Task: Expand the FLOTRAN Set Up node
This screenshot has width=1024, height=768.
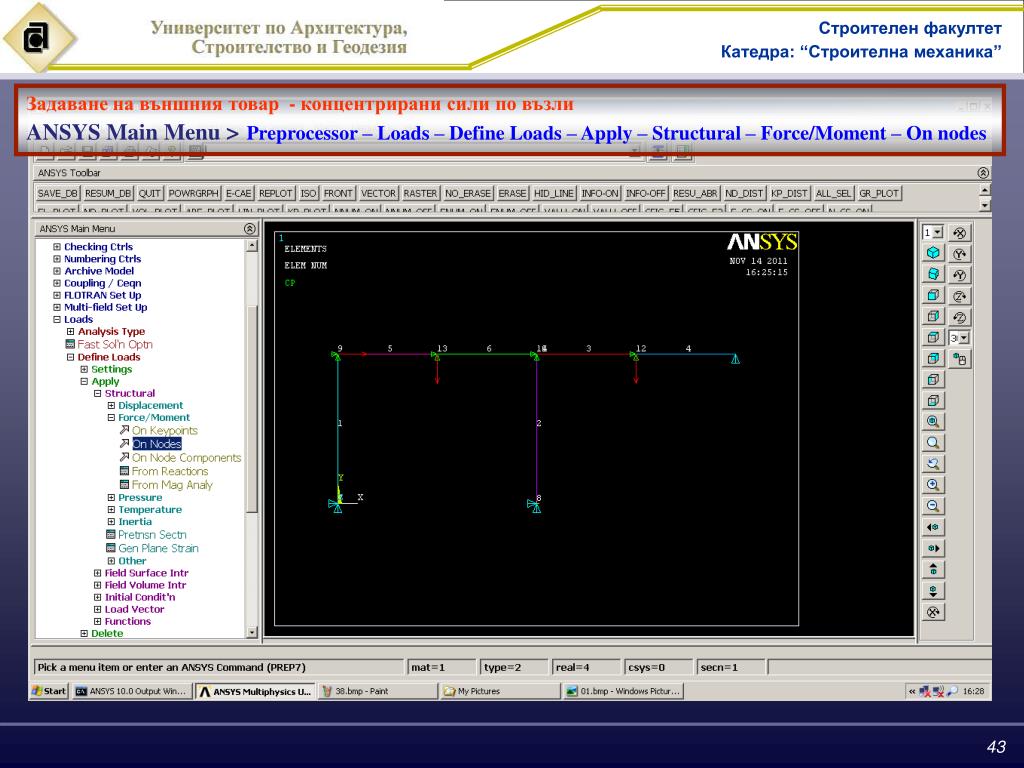Action: (x=57, y=295)
